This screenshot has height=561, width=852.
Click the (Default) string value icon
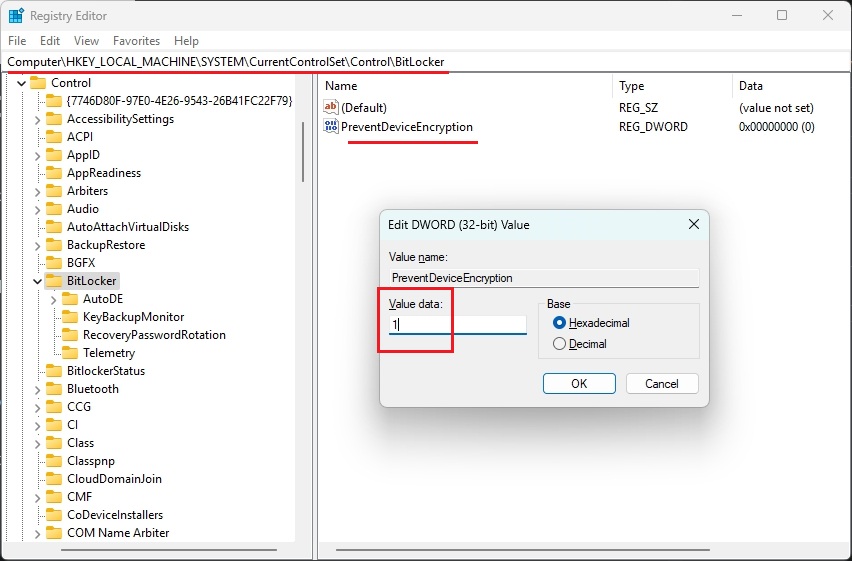[x=331, y=107]
